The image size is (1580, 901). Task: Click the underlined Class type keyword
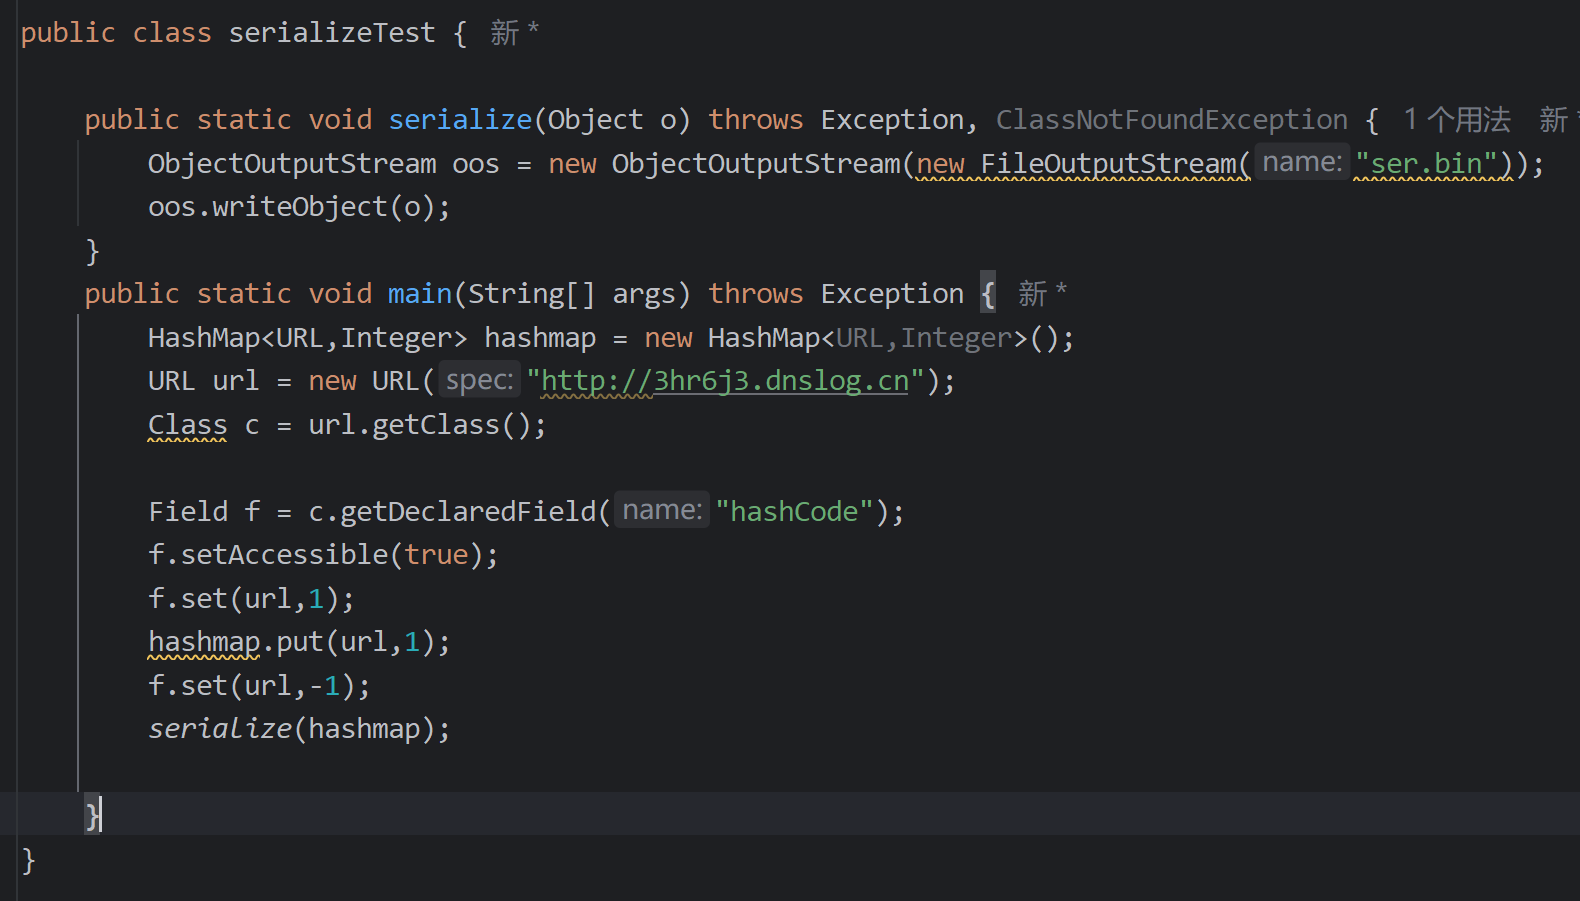click(188, 425)
